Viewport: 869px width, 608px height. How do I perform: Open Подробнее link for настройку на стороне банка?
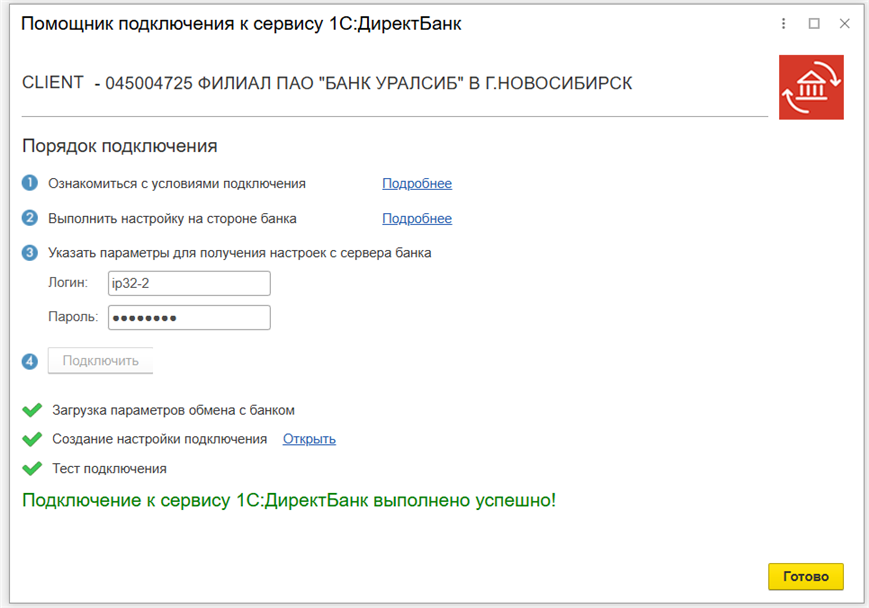417,219
